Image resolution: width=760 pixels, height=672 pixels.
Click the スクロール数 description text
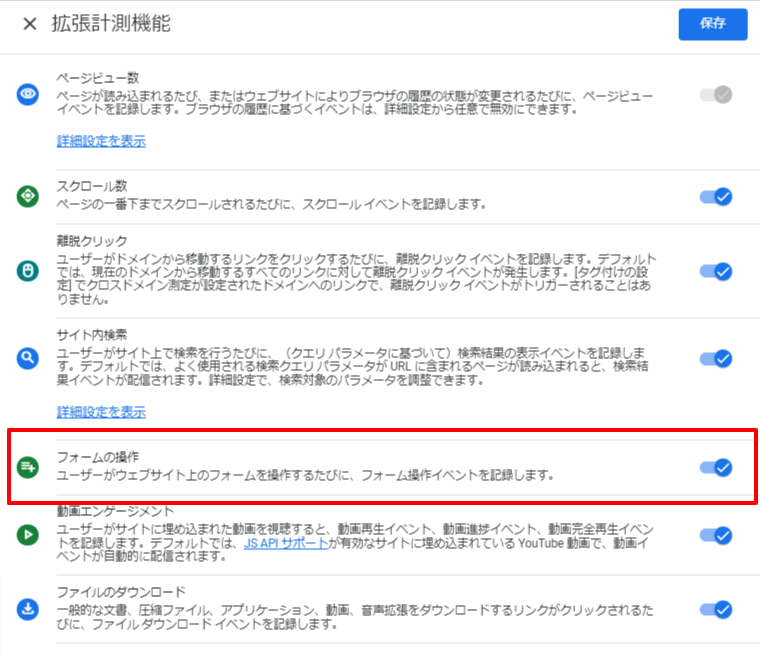pos(271,204)
